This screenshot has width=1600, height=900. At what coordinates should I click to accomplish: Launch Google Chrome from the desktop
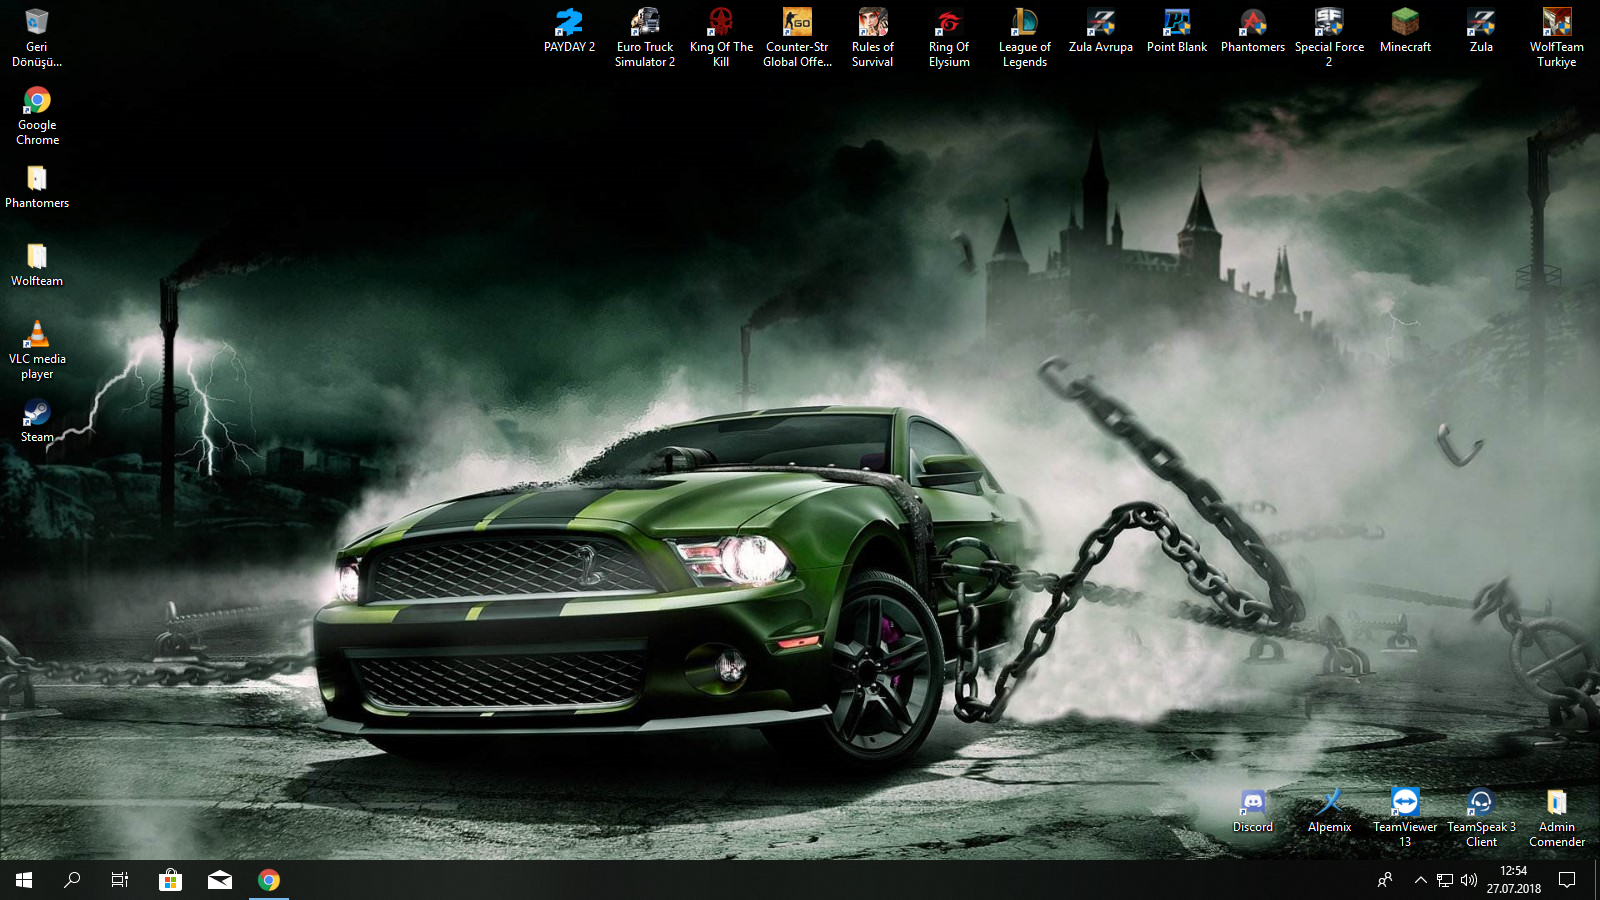pos(37,115)
